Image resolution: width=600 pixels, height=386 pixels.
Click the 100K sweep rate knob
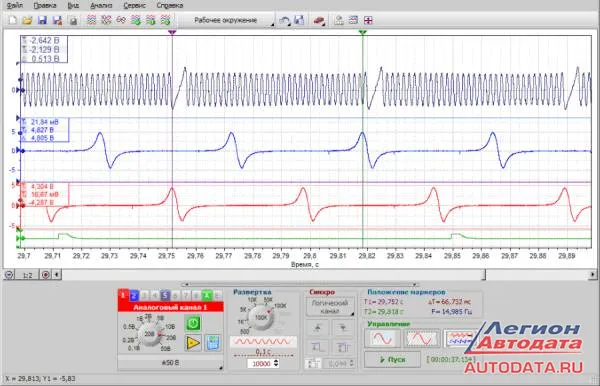coord(261,317)
